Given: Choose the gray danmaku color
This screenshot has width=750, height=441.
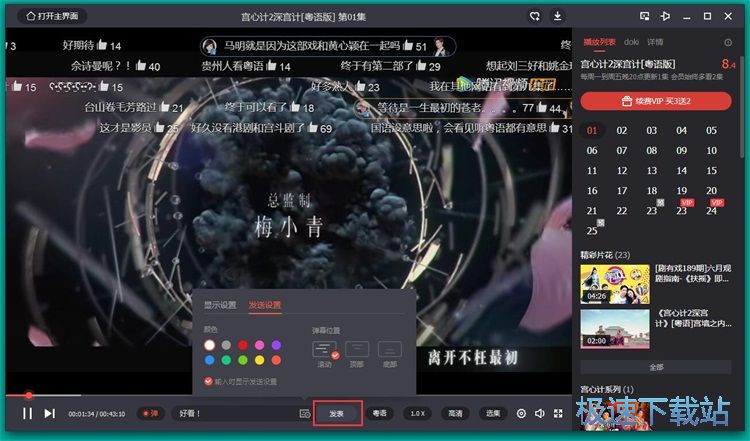Looking at the screenshot, I should point(226,345).
